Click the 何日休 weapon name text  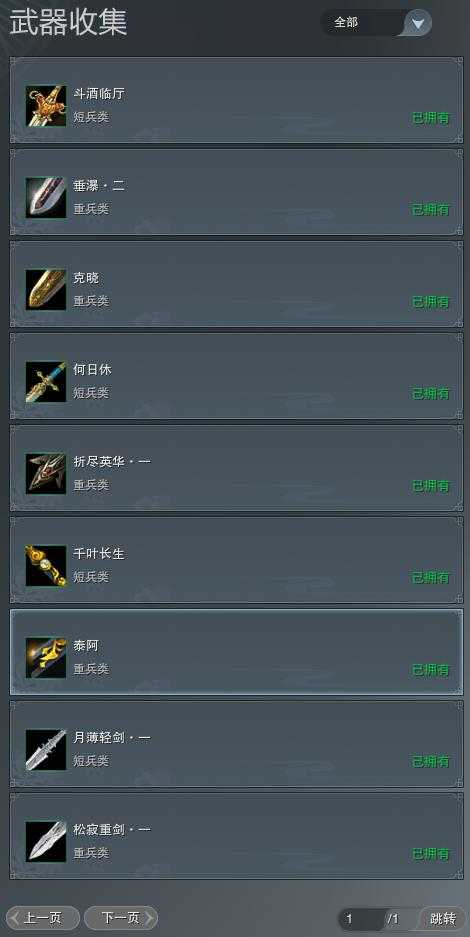92,370
